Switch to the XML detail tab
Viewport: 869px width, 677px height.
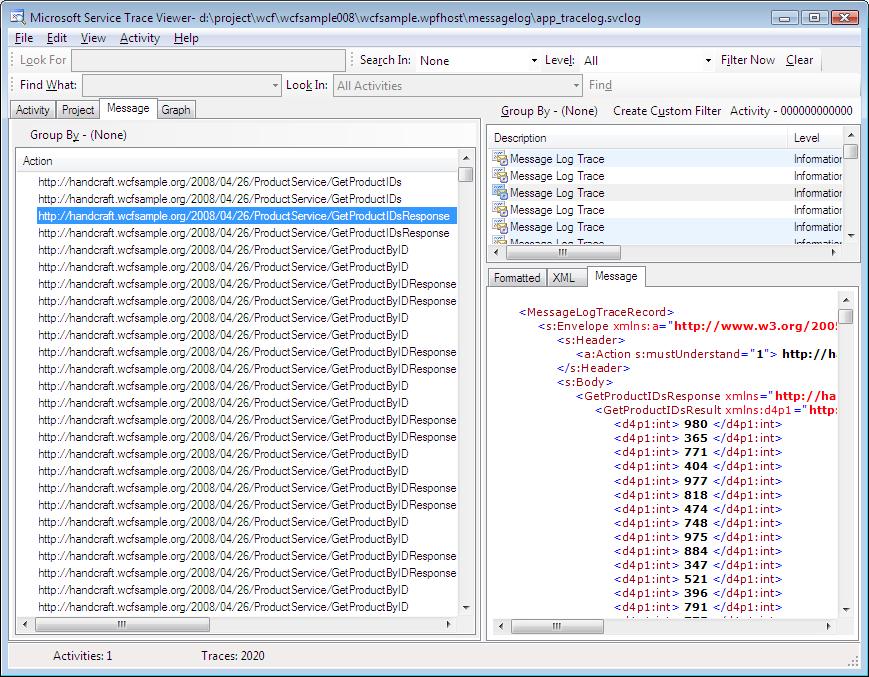pos(564,278)
